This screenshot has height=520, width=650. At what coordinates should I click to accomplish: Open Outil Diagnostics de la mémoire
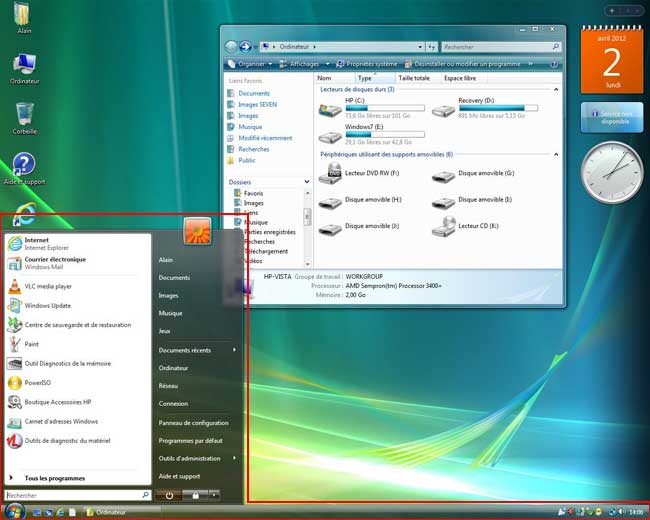click(x=77, y=364)
